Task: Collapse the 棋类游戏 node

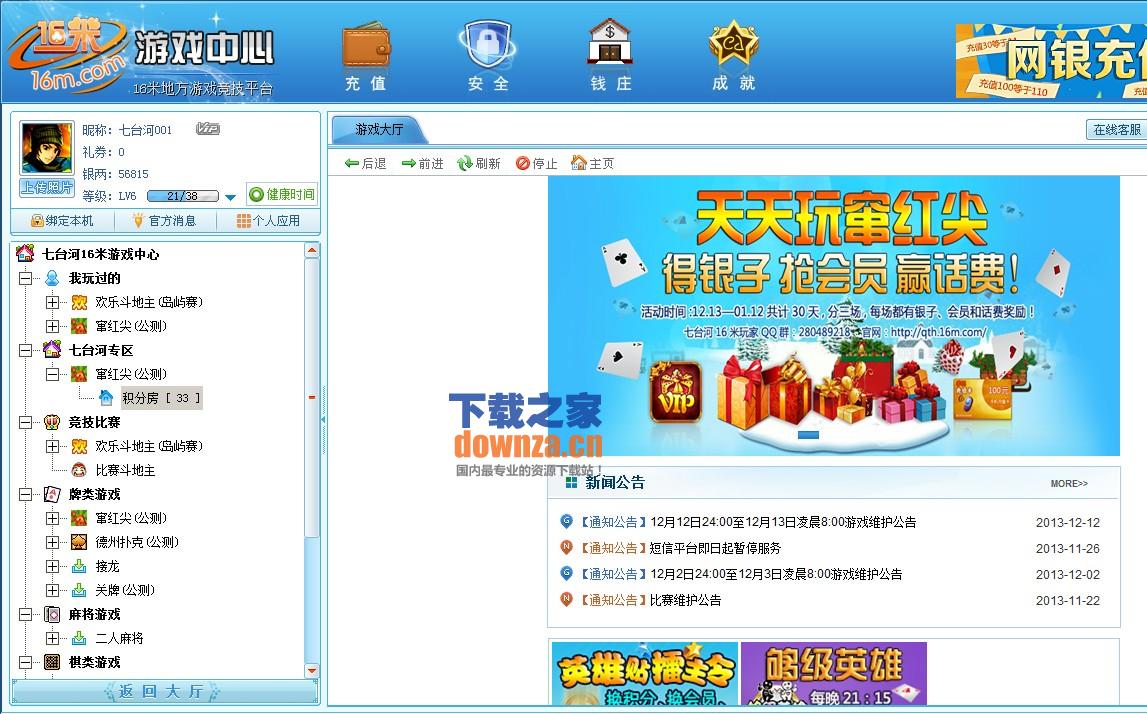Action: click(25, 663)
